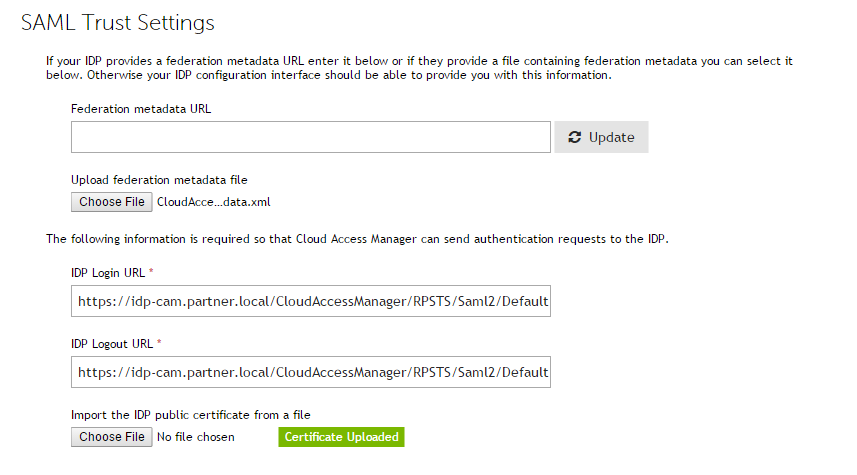Choose File for federation metadata upload
This screenshot has height=475, width=857.
point(112,202)
